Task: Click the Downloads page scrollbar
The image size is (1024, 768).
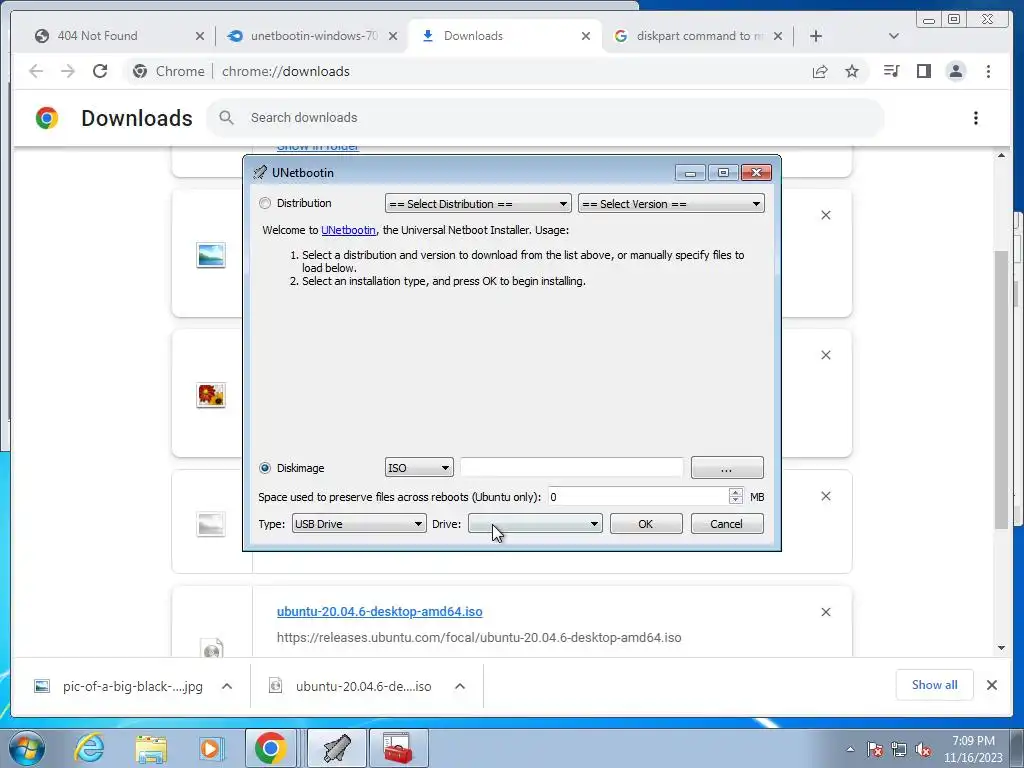Action: 1002,391
